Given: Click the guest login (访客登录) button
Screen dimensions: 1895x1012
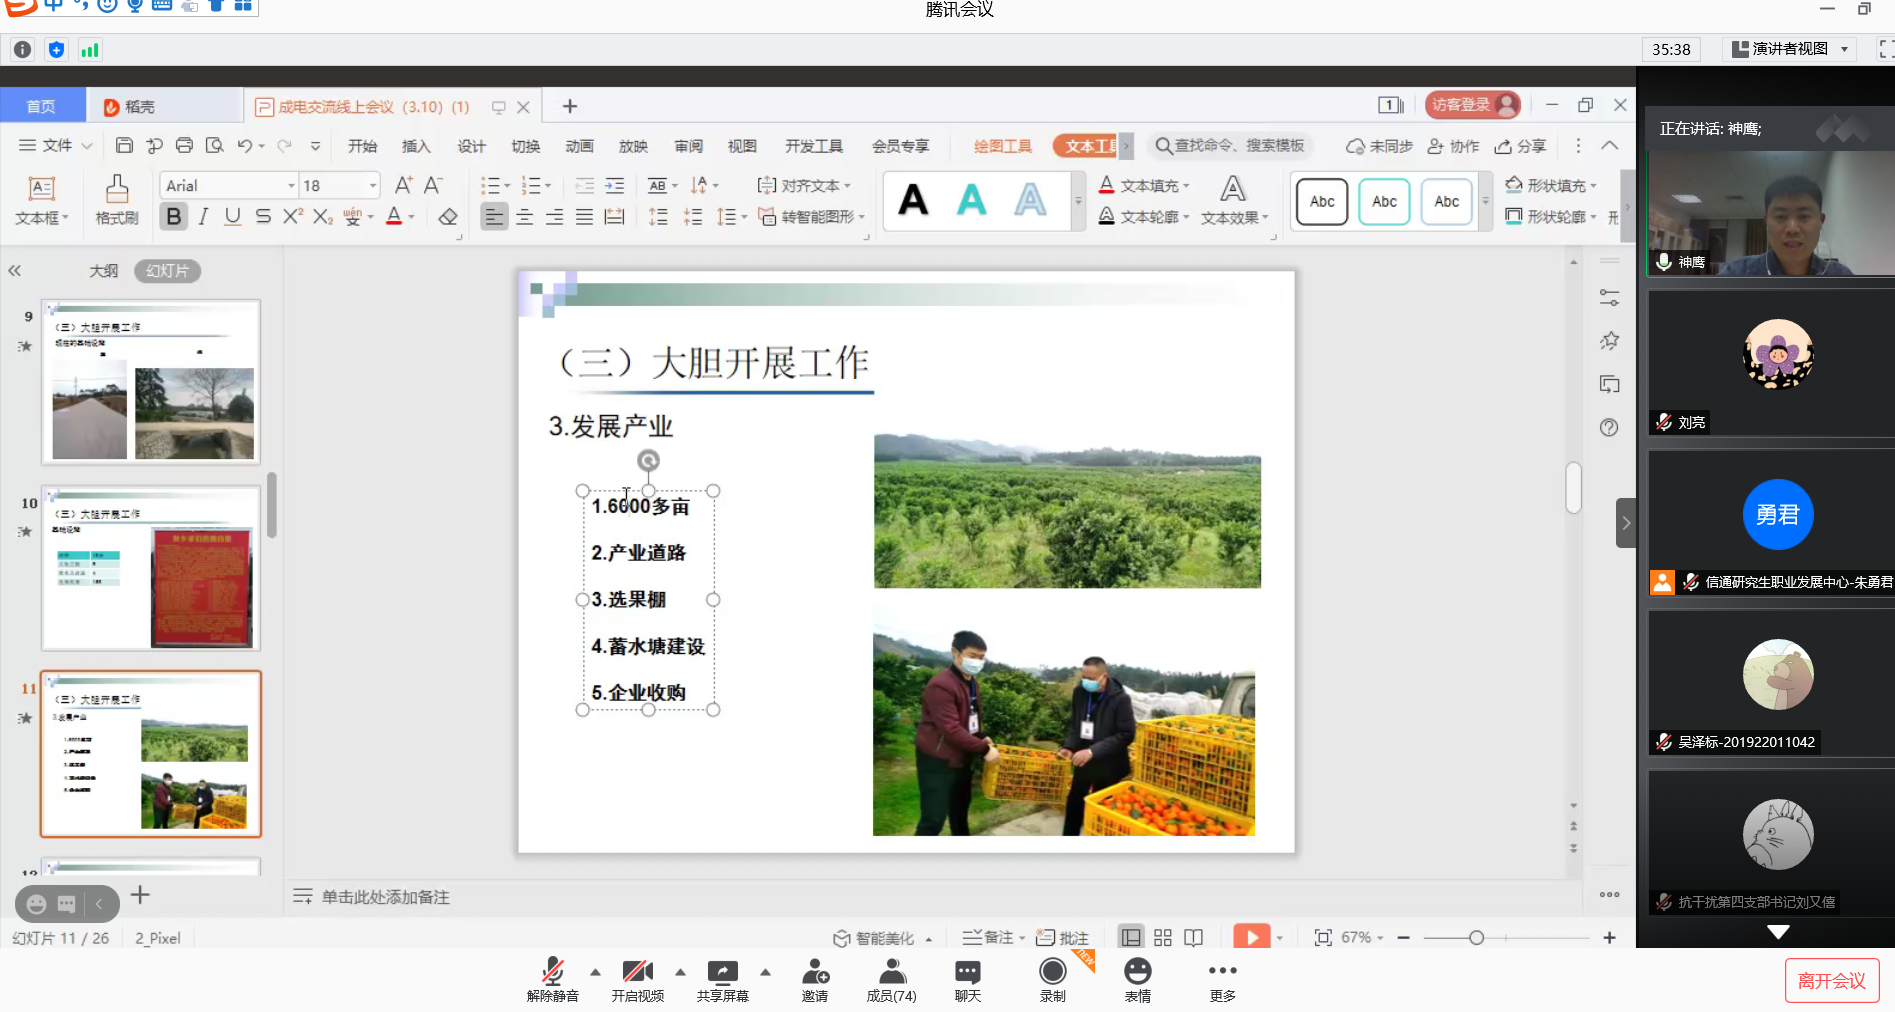Looking at the screenshot, I should [x=1472, y=105].
